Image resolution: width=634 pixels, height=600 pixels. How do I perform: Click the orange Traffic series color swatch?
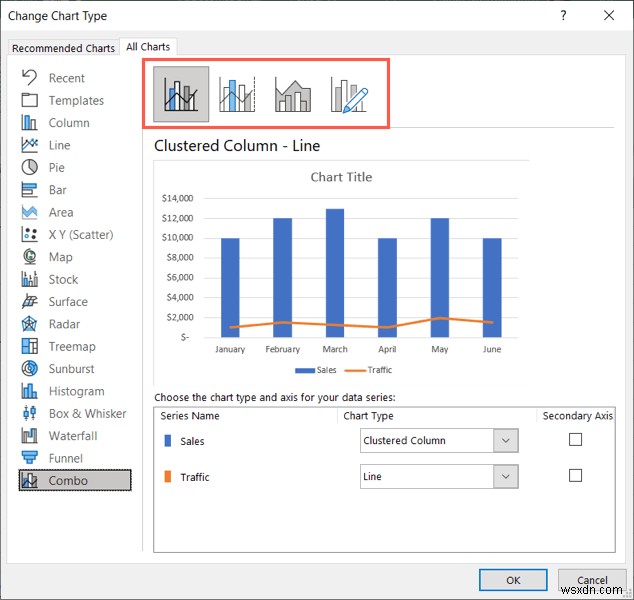(x=168, y=476)
